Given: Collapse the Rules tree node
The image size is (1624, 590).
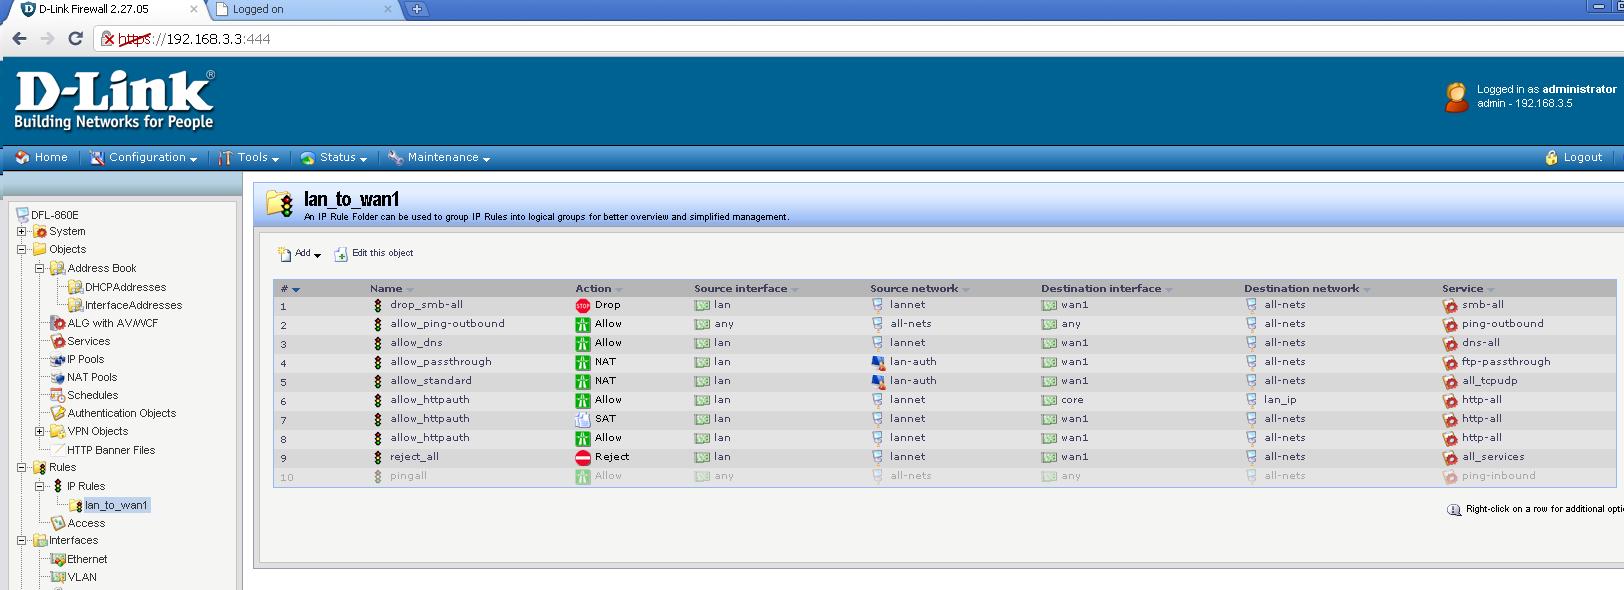Looking at the screenshot, I should (21, 467).
